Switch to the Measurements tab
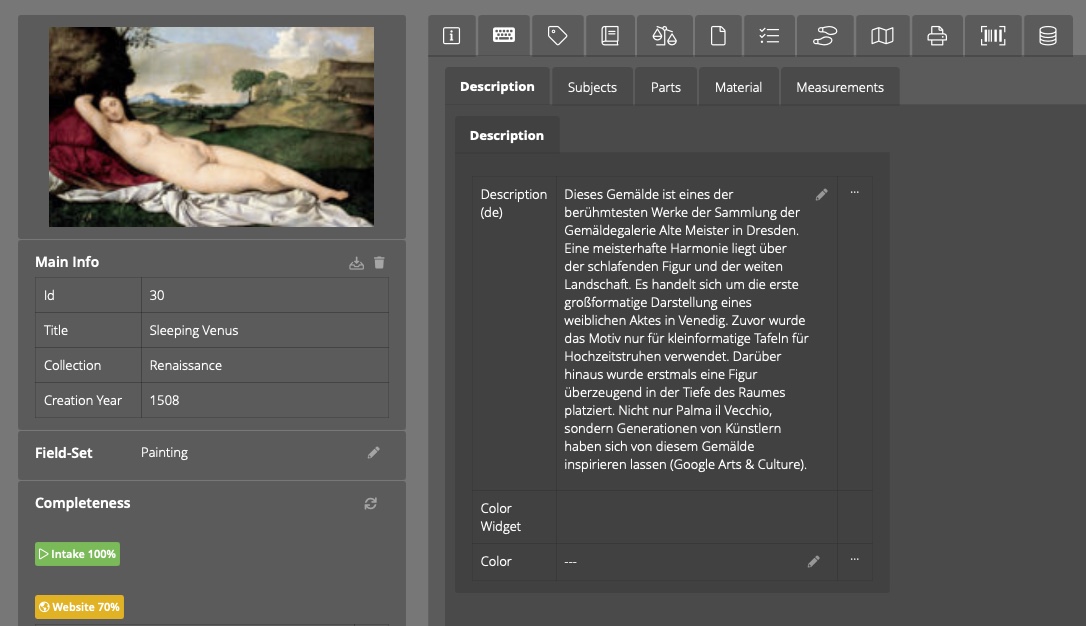This screenshot has width=1086, height=626. [x=839, y=87]
